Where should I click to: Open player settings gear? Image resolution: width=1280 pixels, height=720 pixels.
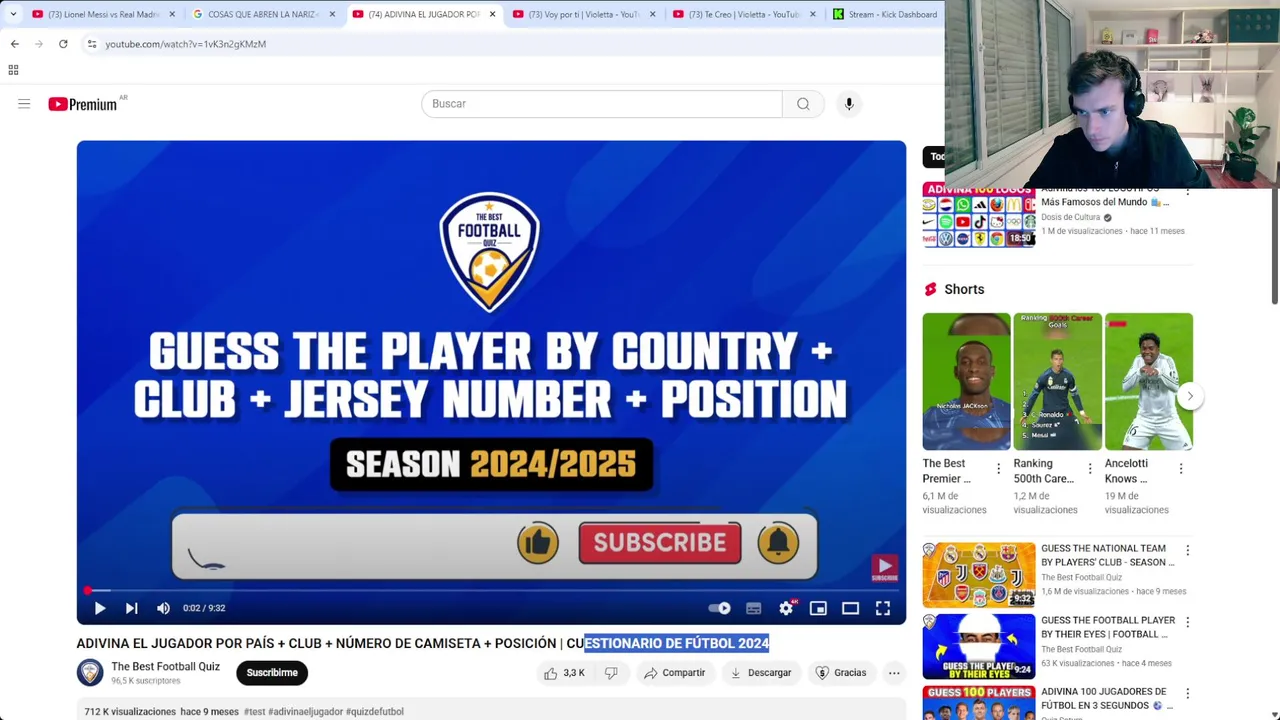pyautogui.click(x=786, y=608)
